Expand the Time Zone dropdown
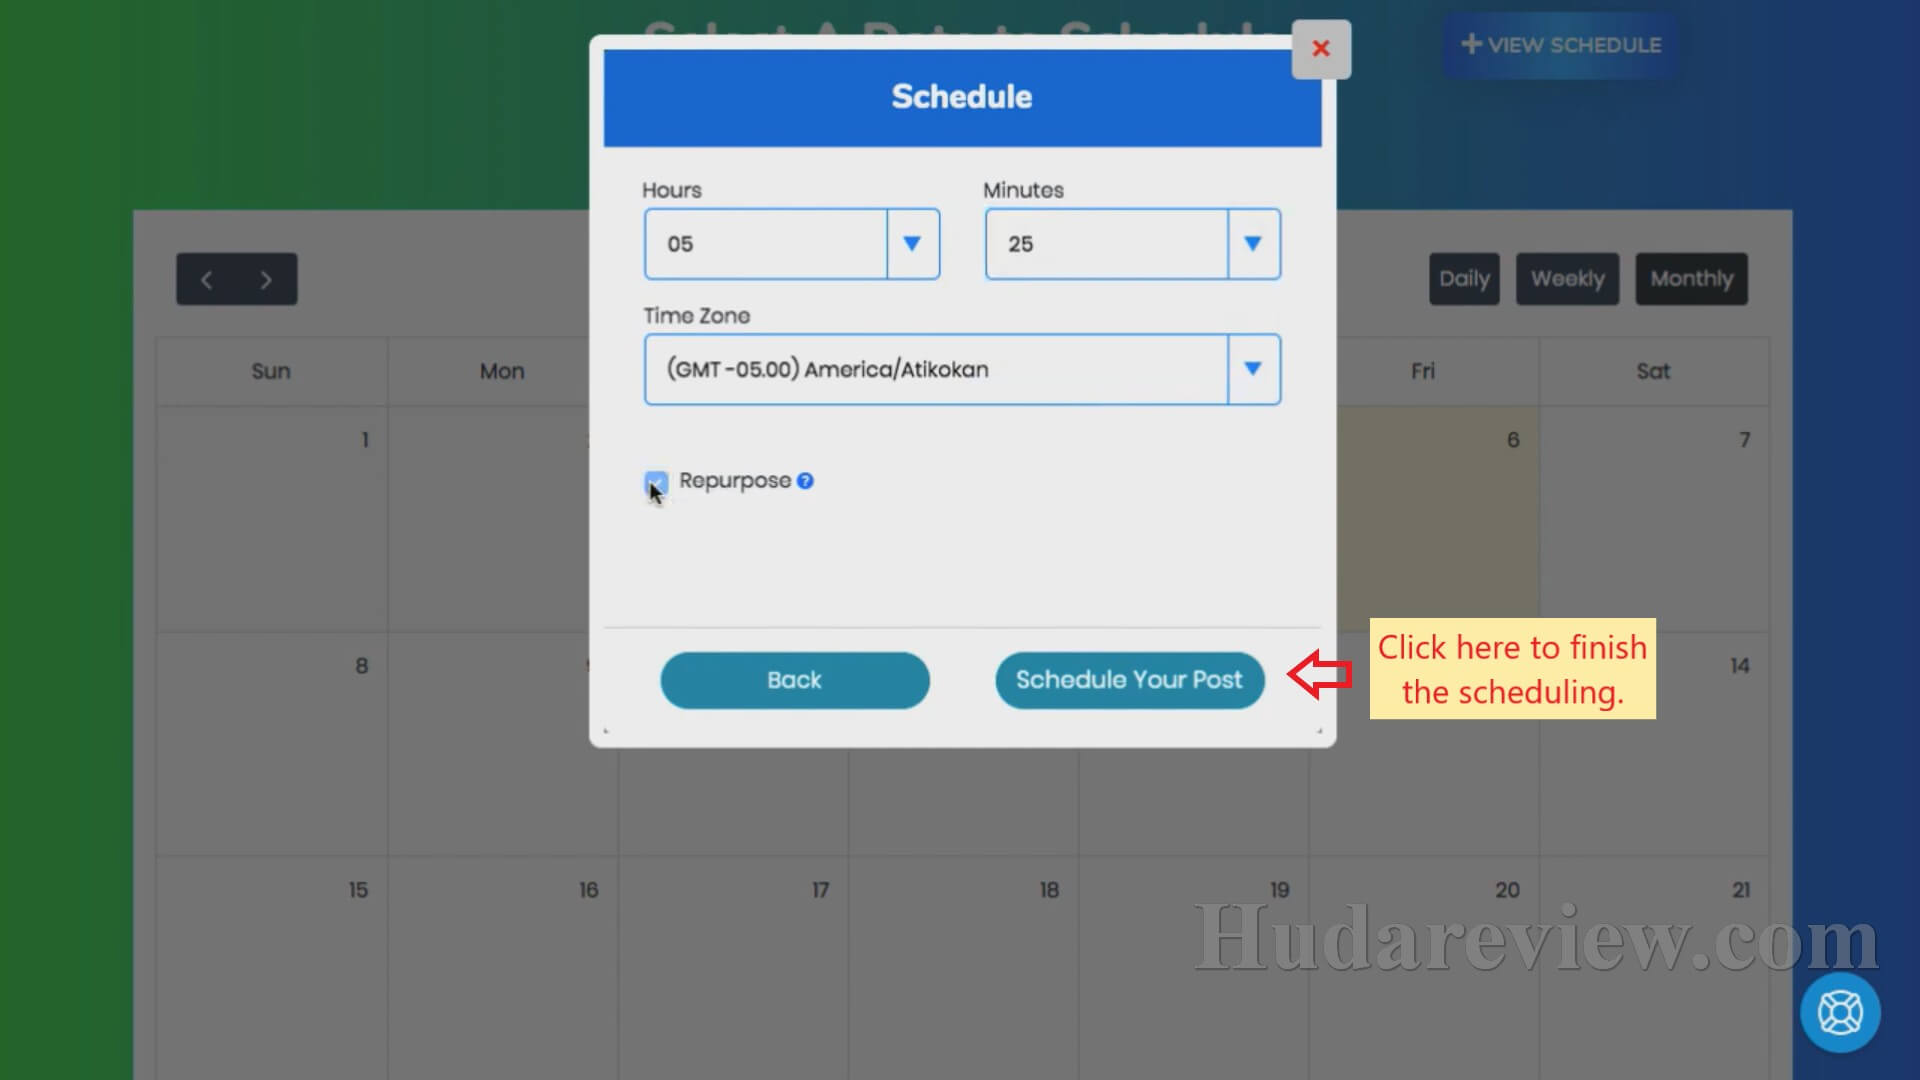 1251,369
